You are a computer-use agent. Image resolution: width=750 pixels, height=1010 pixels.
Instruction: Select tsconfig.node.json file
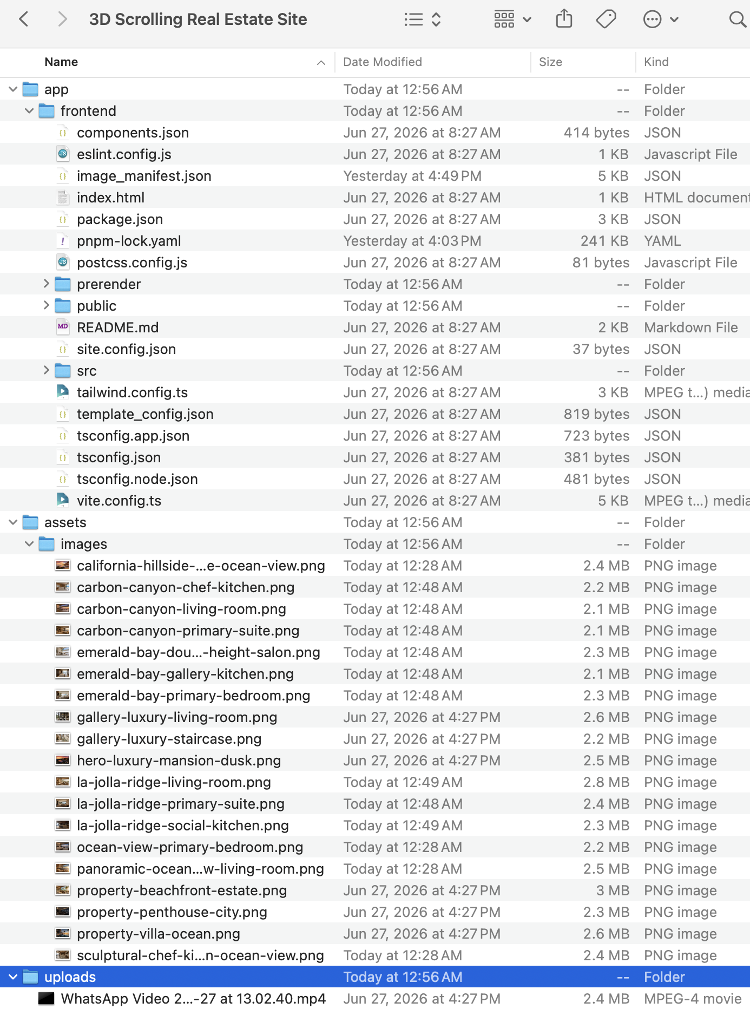point(137,479)
